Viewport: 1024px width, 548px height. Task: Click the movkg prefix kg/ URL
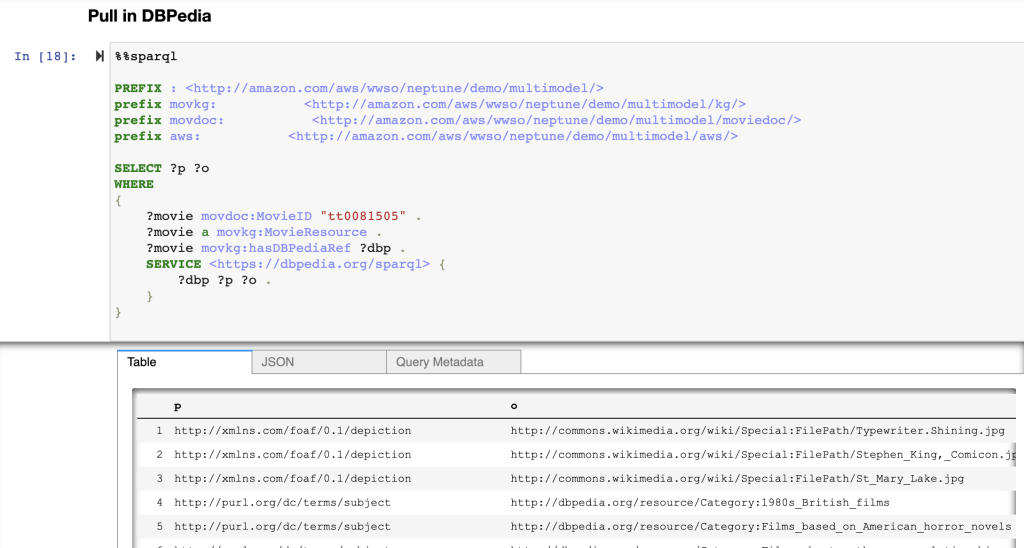[525, 104]
